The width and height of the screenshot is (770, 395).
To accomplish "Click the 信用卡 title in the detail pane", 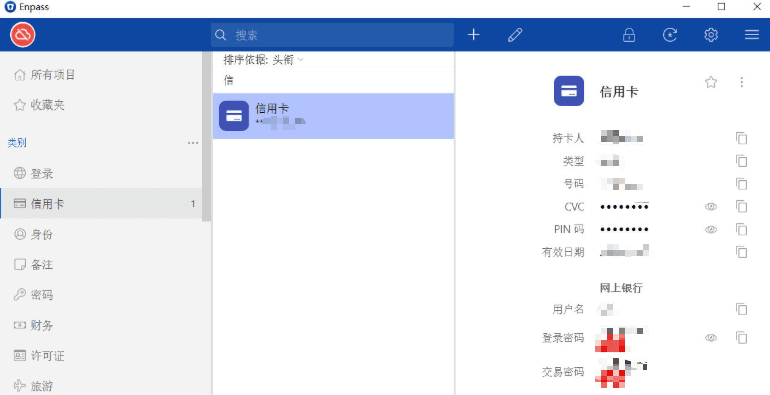I will pyautogui.click(x=619, y=92).
